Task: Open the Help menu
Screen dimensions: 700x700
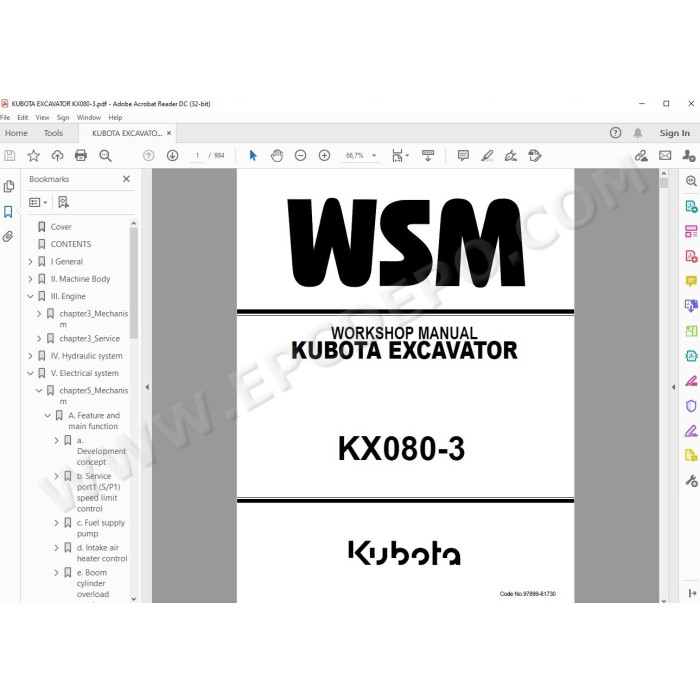Action: click(115, 117)
